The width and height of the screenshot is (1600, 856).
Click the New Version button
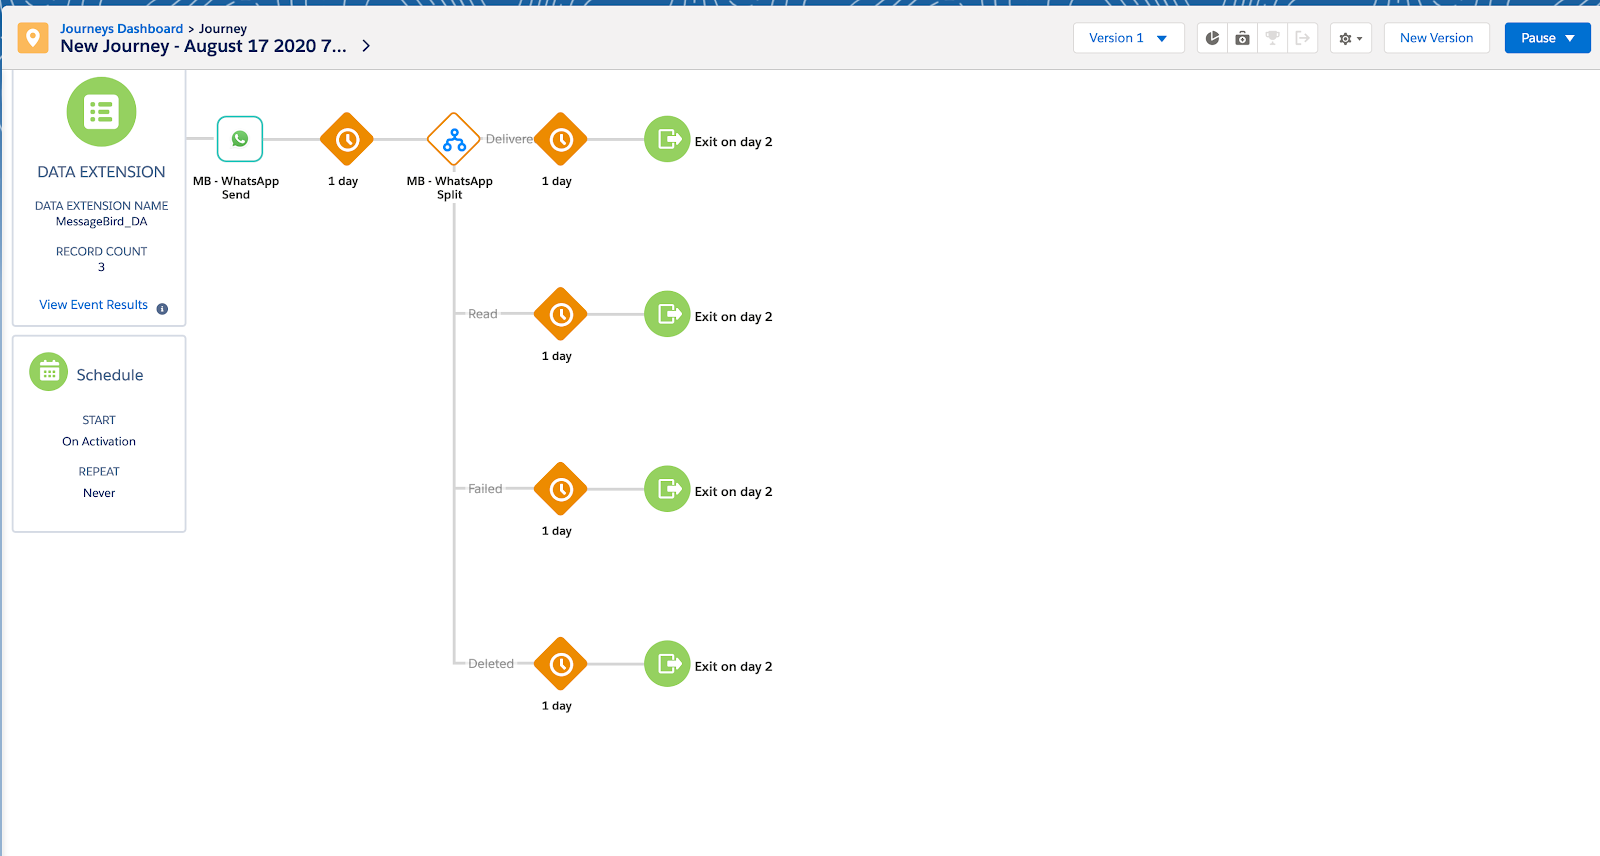click(1436, 38)
